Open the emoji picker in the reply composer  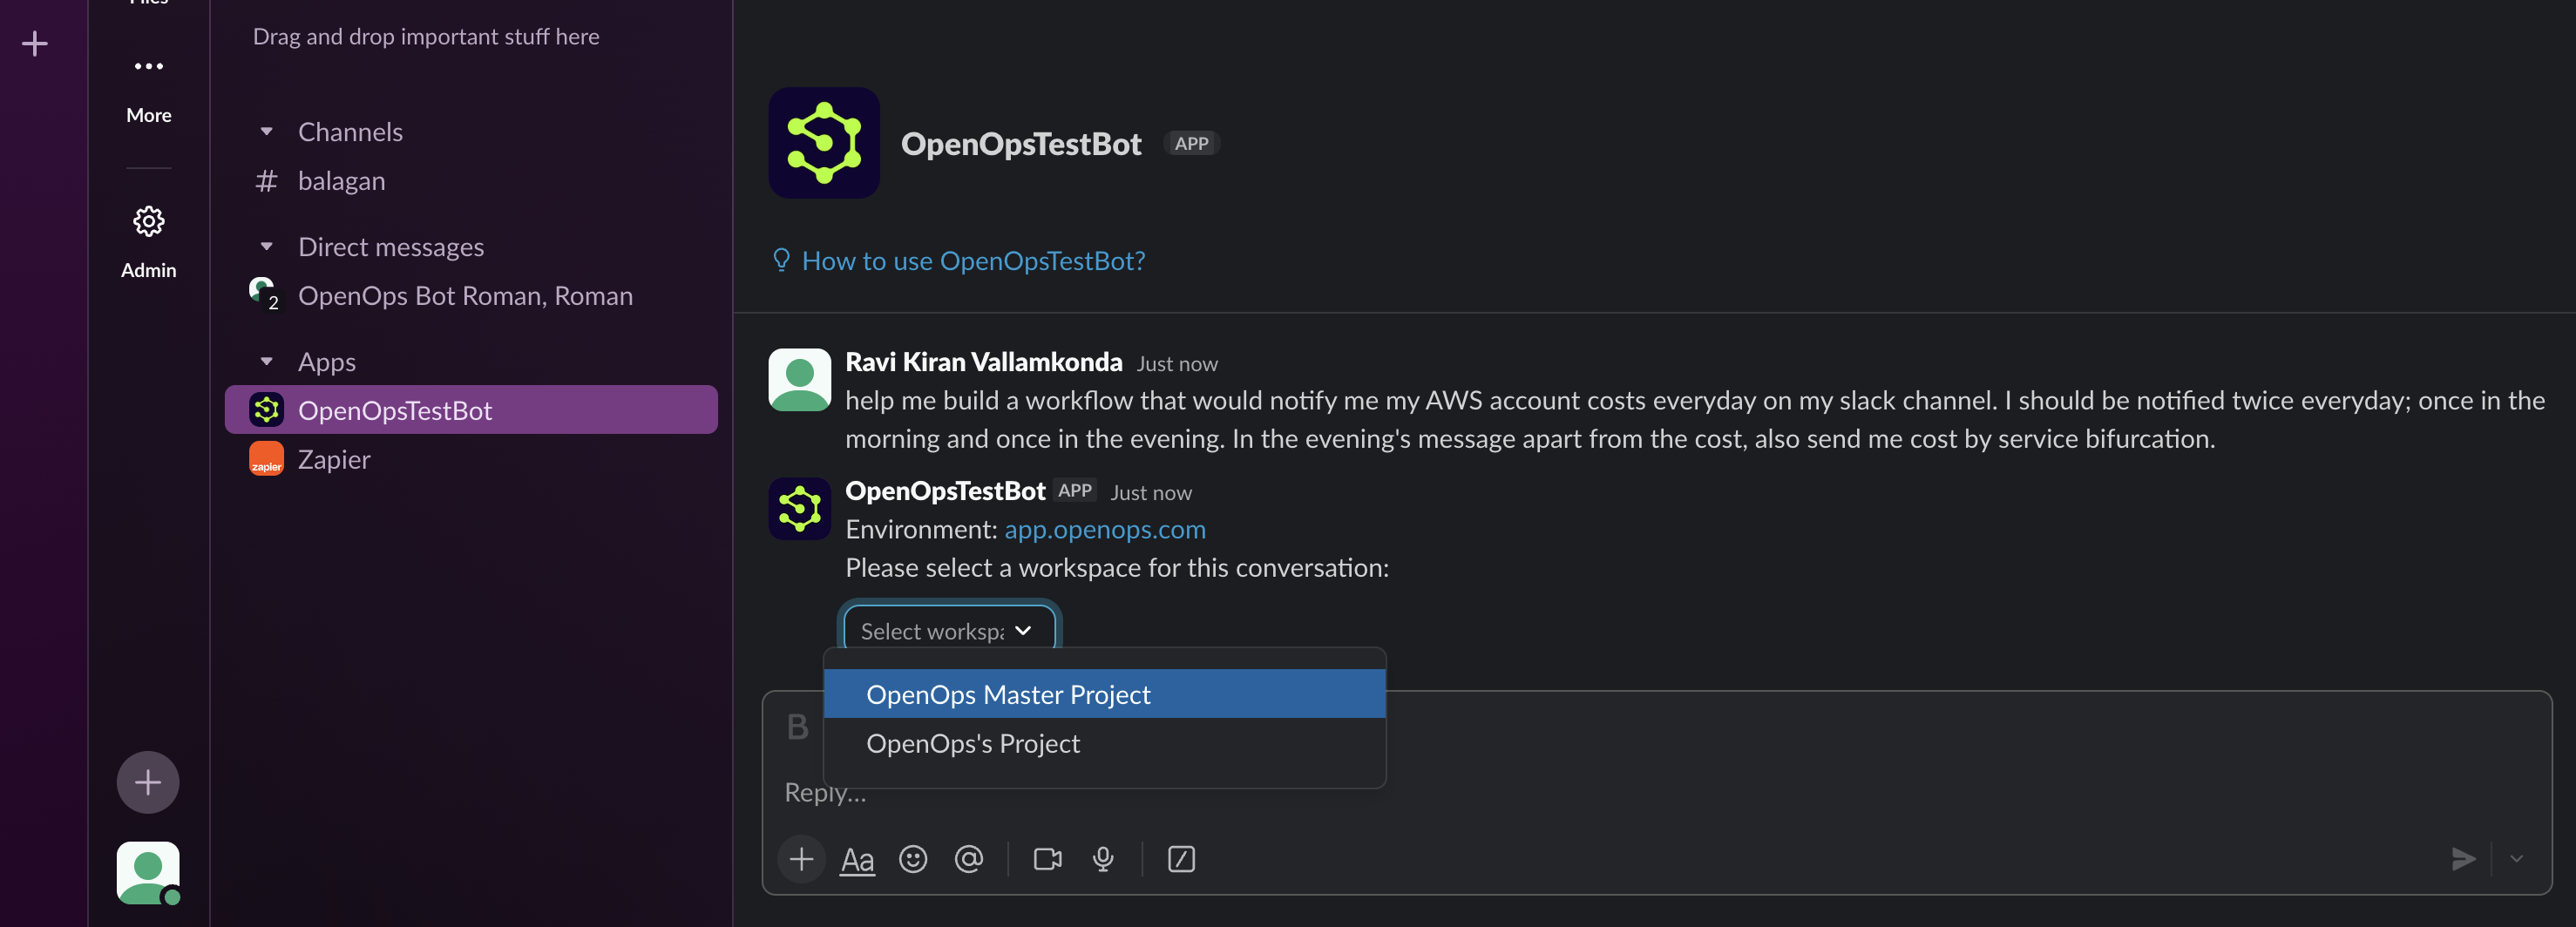913,859
